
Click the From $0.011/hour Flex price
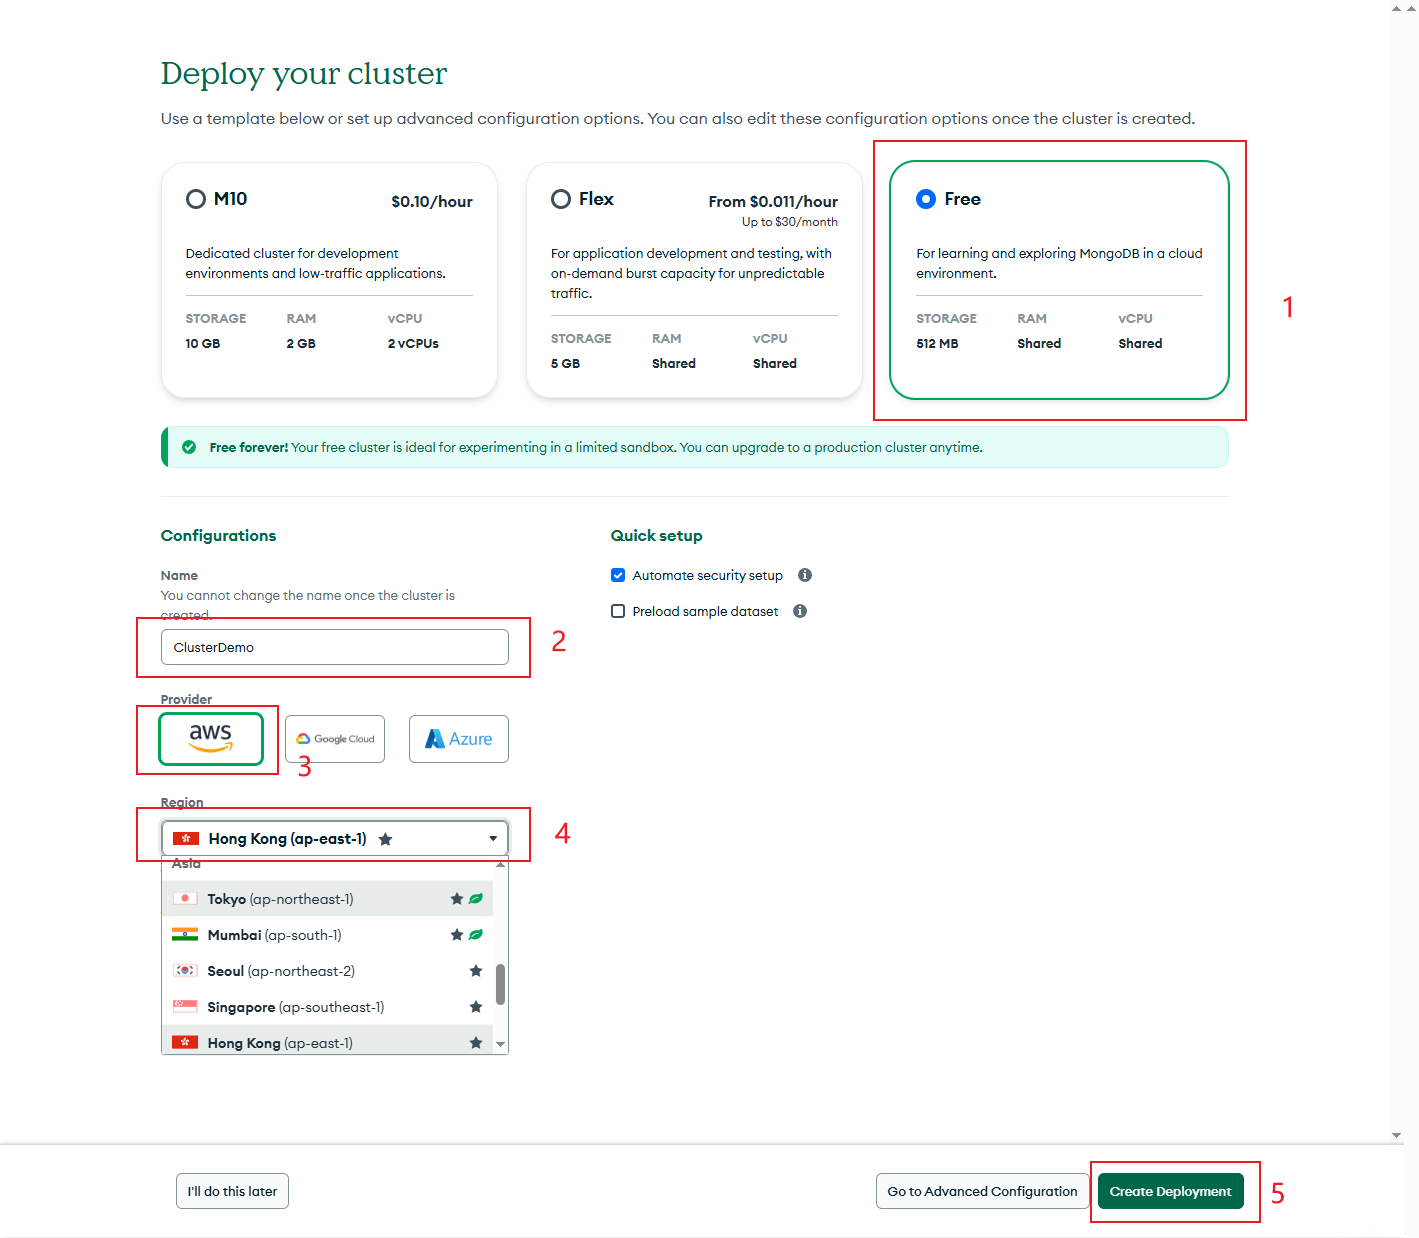pyautogui.click(x=773, y=201)
